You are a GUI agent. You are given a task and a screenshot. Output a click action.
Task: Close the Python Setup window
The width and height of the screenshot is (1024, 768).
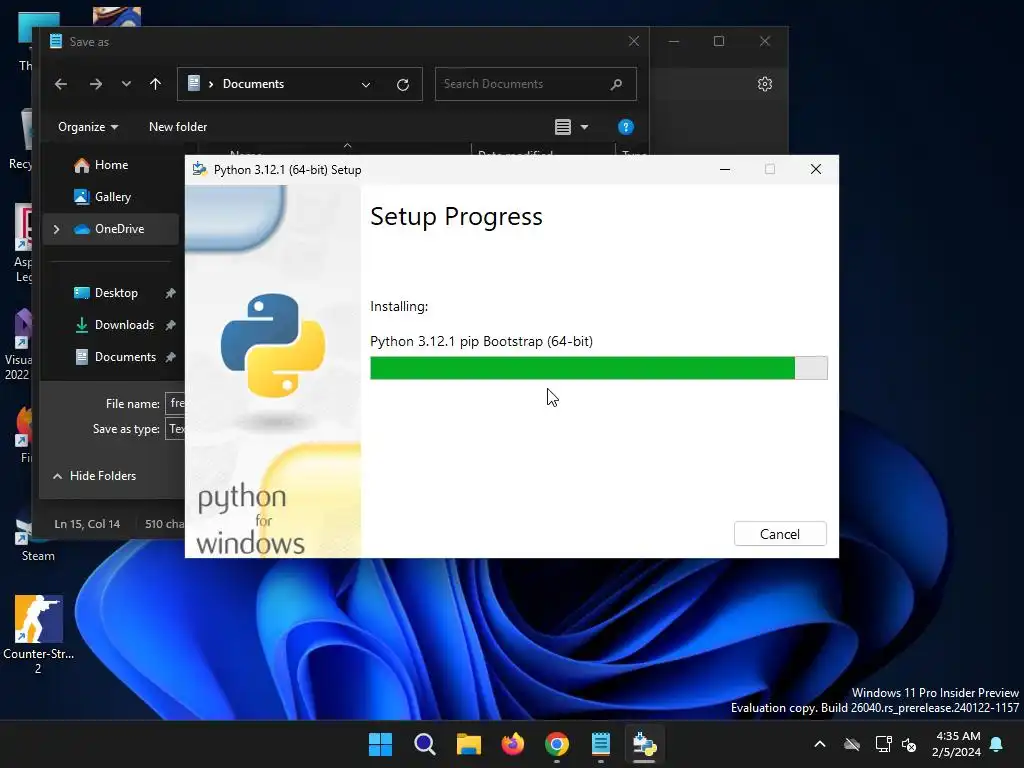click(815, 169)
